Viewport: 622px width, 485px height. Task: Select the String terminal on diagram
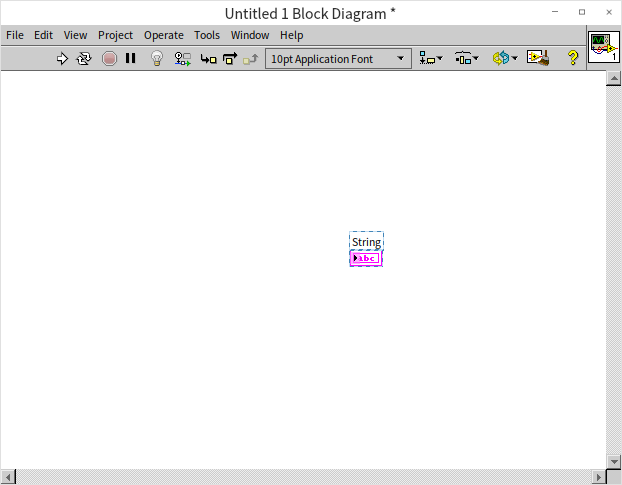pyautogui.click(x=366, y=258)
